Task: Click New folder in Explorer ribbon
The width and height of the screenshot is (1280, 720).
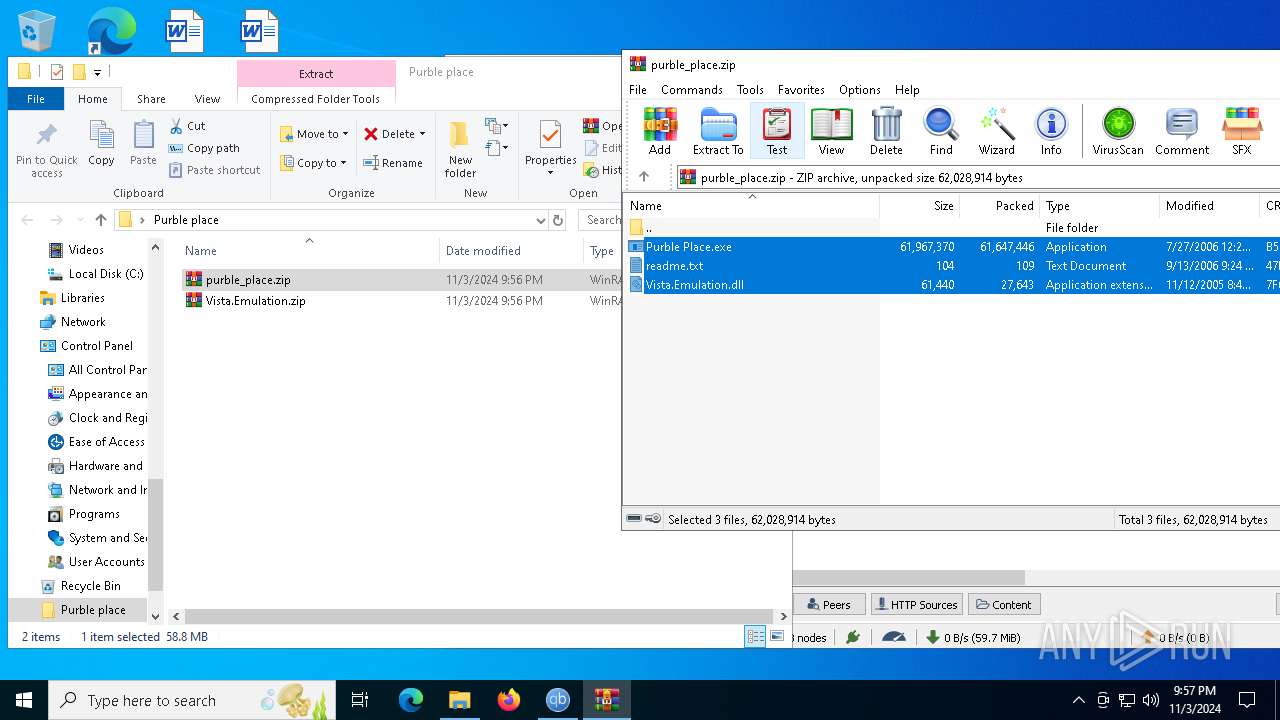Action: pyautogui.click(x=460, y=150)
